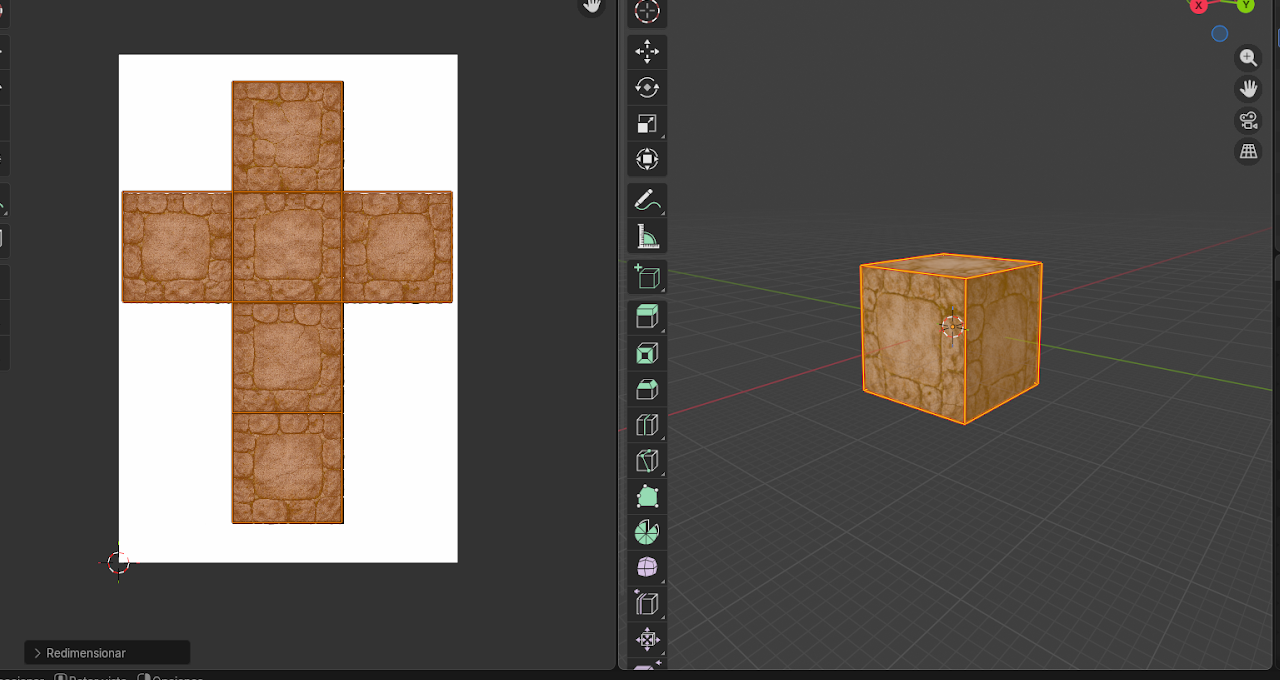Choose the Spin tool
The width and height of the screenshot is (1280, 680).
click(647, 532)
